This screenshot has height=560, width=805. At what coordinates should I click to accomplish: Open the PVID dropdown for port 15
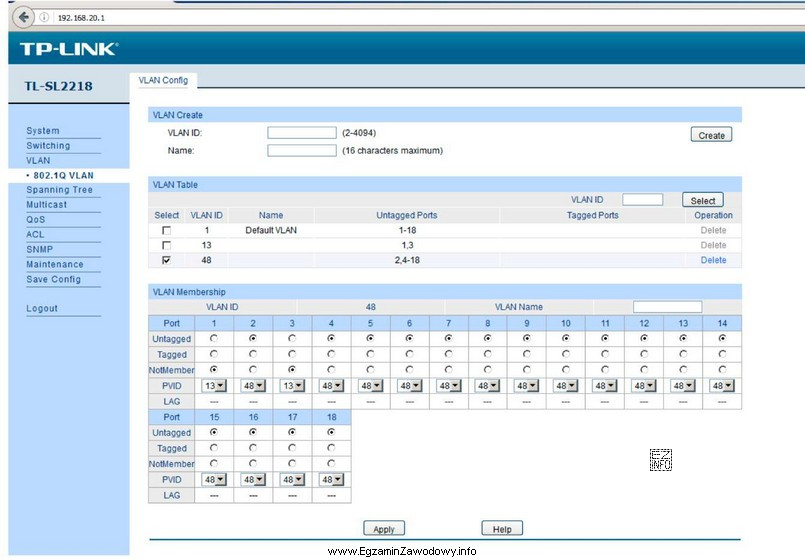pyautogui.click(x=214, y=479)
